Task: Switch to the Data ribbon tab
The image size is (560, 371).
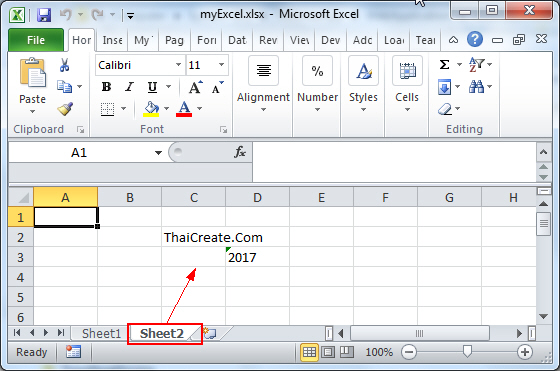Action: pyautogui.click(x=237, y=40)
